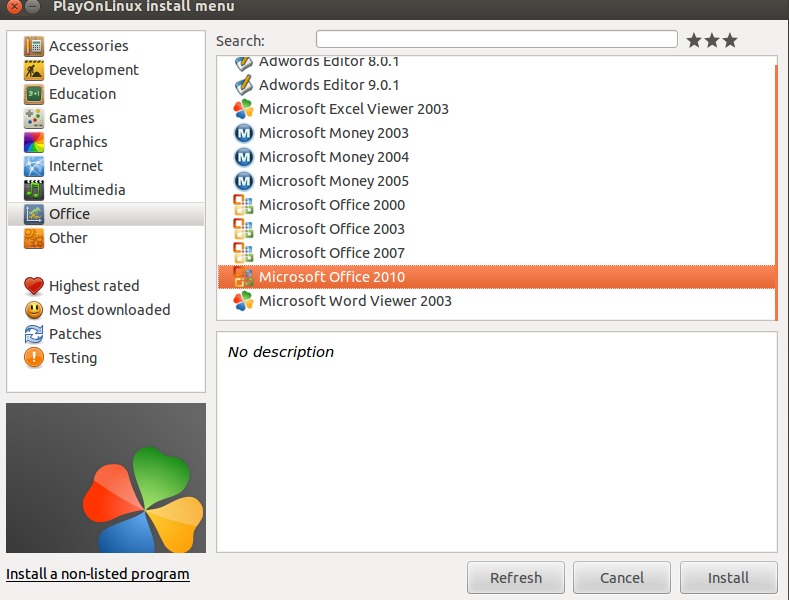The image size is (789, 600).
Task: Browse the Games category
Action: [x=72, y=118]
